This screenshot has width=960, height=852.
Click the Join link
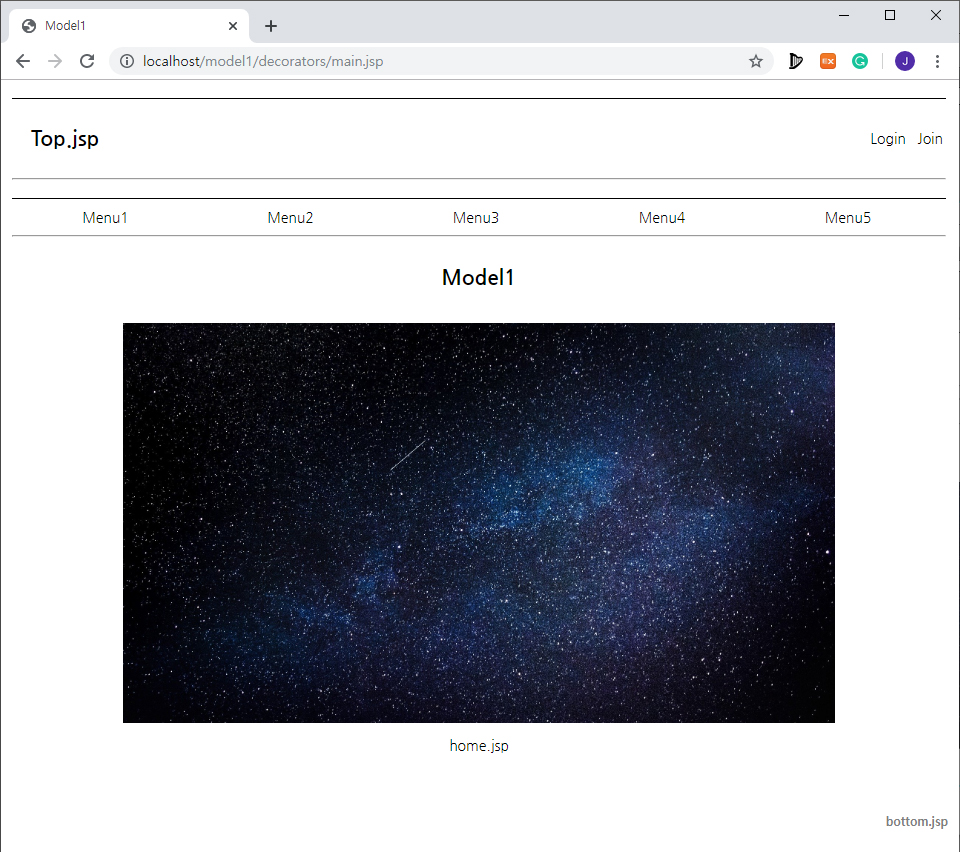point(929,138)
